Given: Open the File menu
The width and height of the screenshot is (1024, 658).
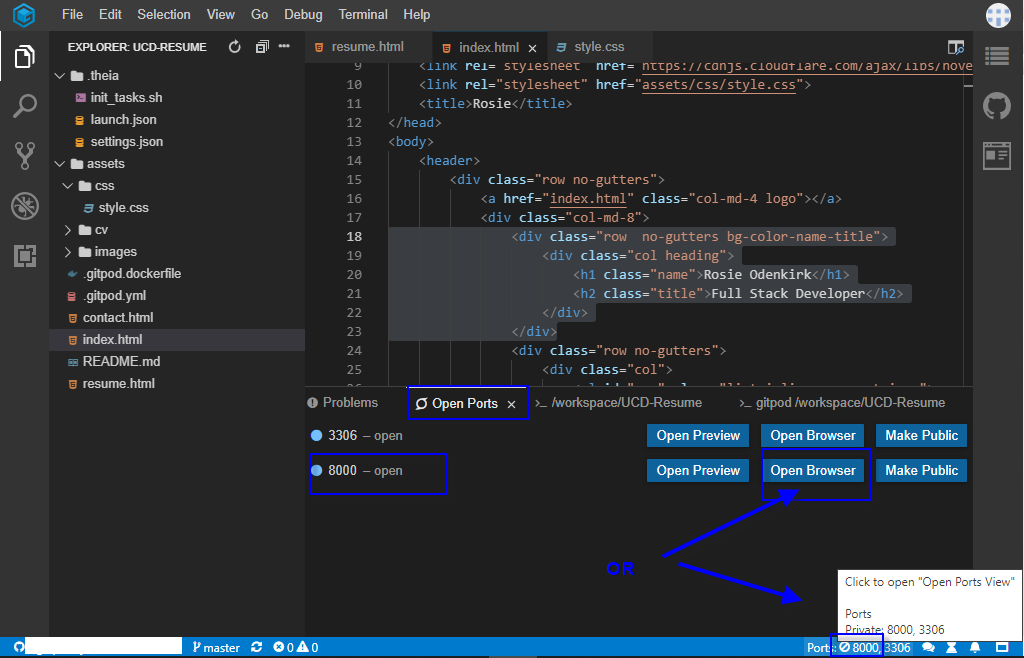Looking at the screenshot, I should [72, 14].
